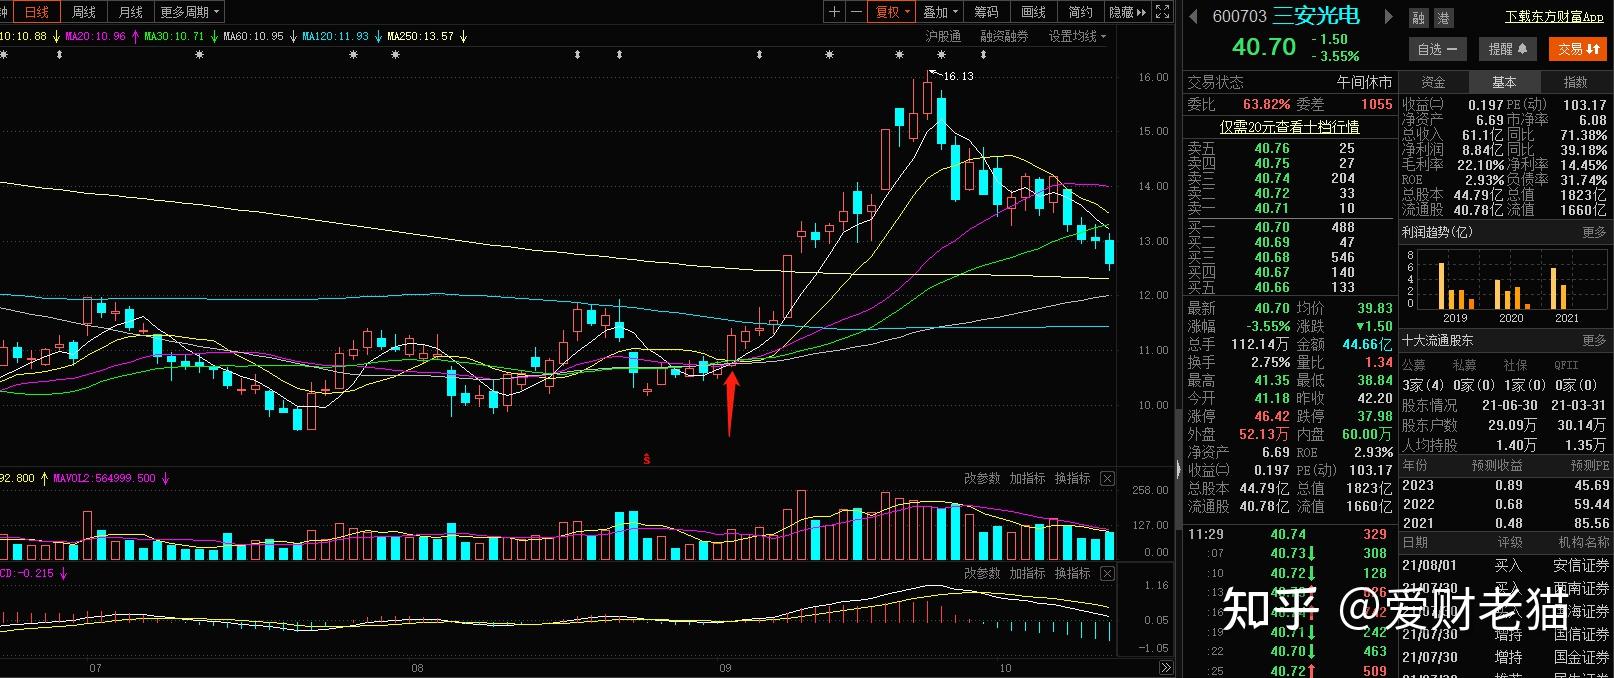Click the 融 margin trading badge

coord(1418,18)
